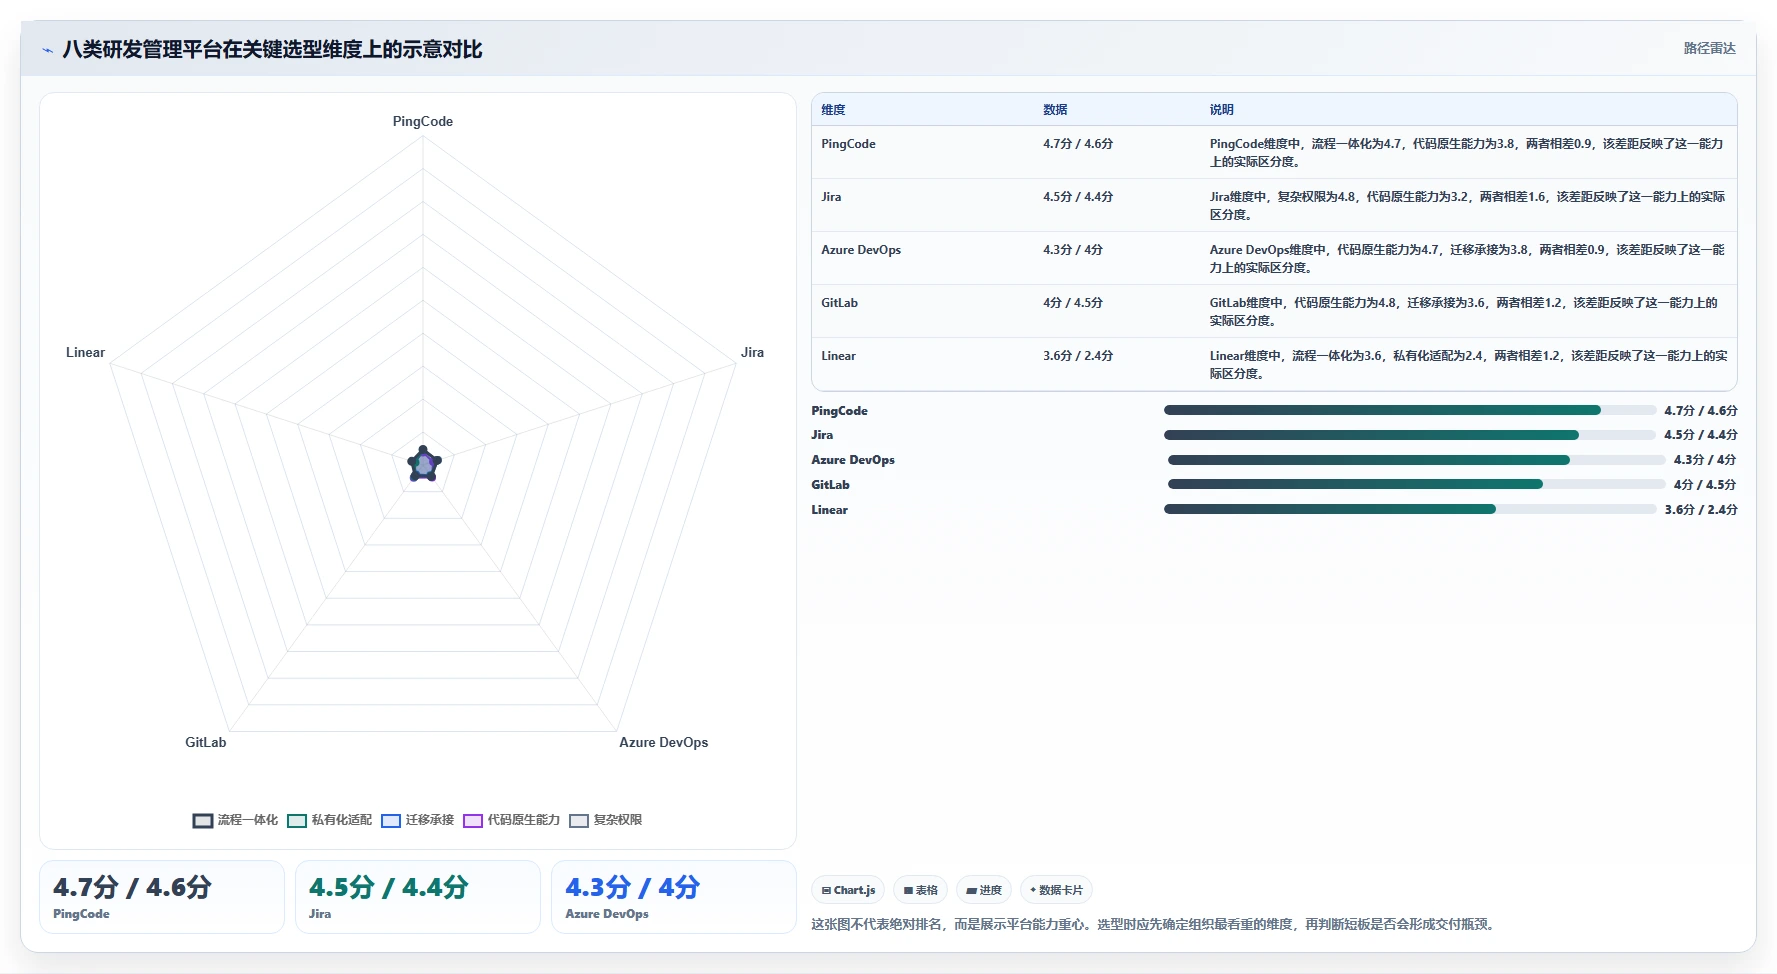Click the PingCode维度中 description text

tap(1467, 152)
